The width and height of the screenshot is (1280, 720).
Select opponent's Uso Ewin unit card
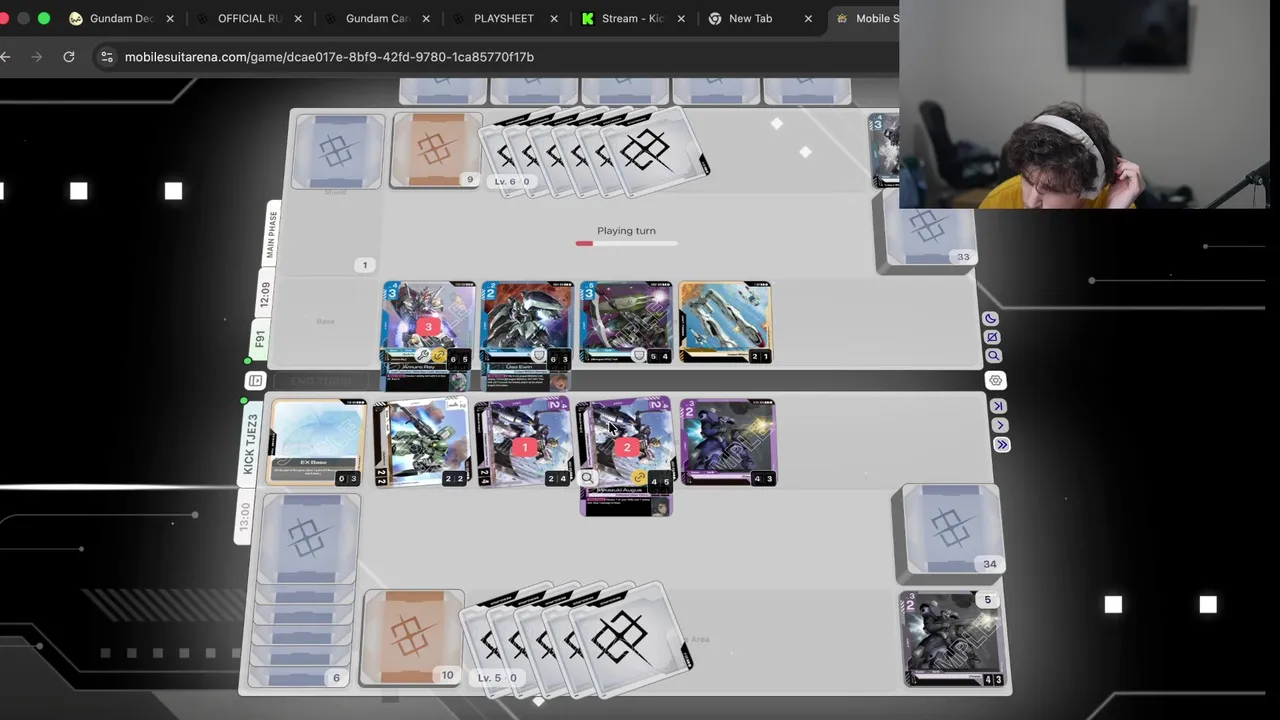[x=526, y=324]
